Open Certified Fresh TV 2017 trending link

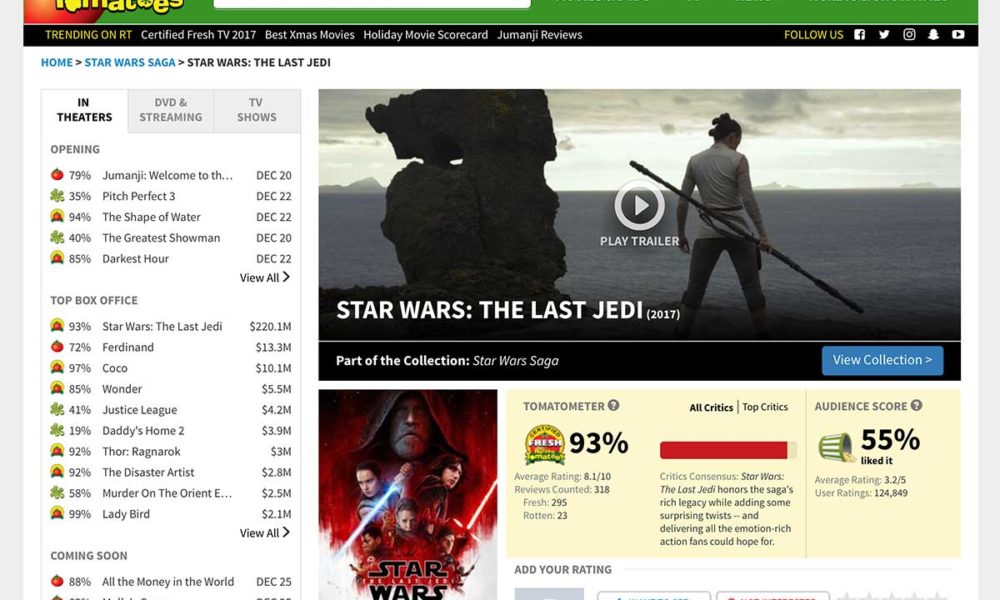(198, 34)
